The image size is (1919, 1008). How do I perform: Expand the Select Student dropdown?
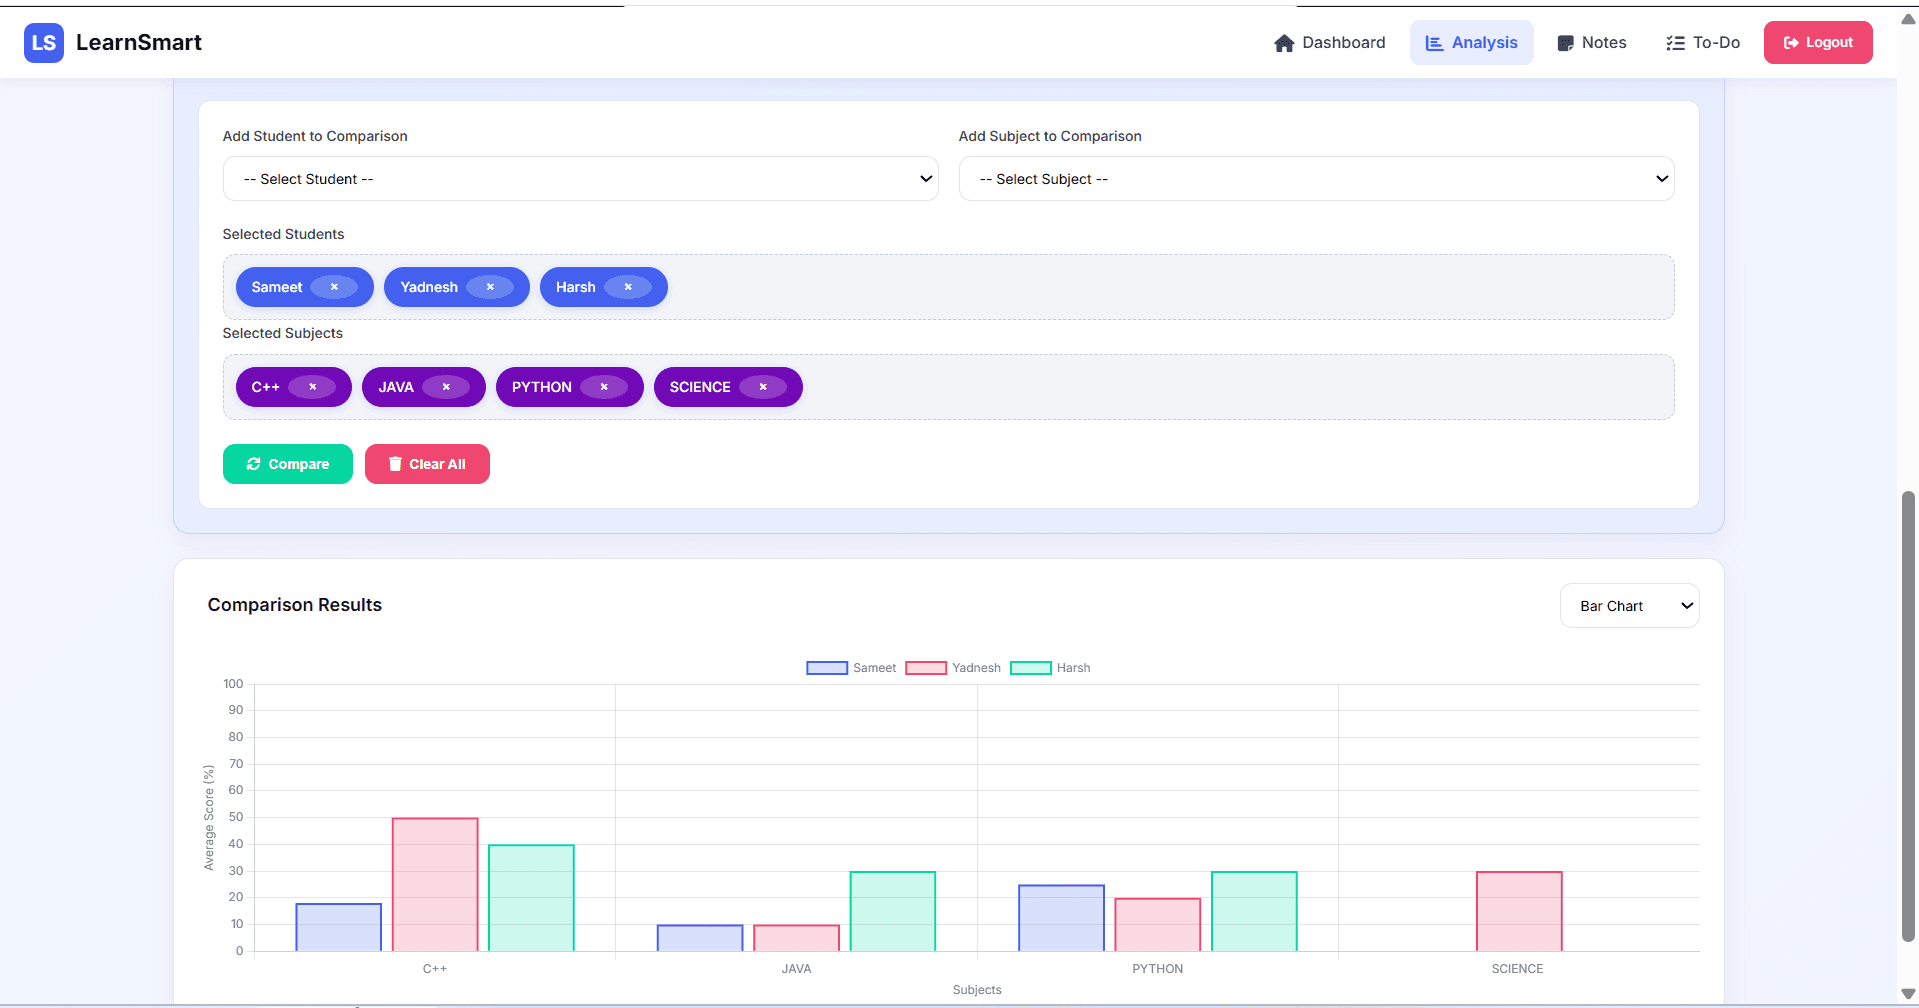[x=581, y=179]
